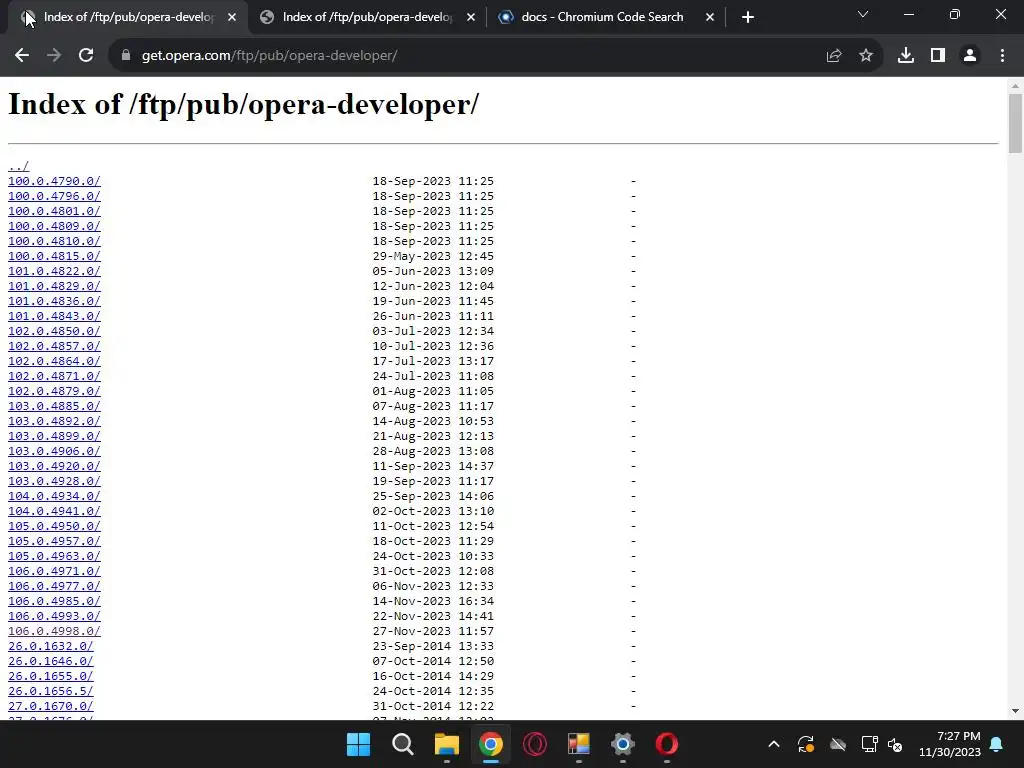Click the scrollbar down arrow

(x=1015, y=711)
